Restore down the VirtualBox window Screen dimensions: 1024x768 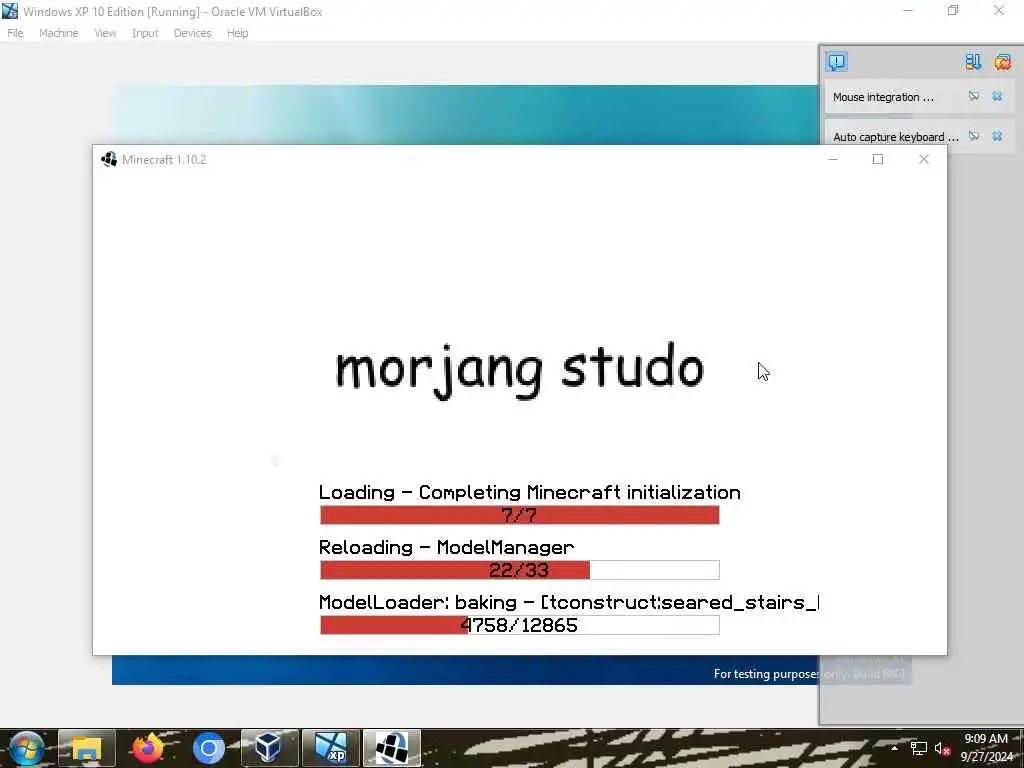pos(953,10)
